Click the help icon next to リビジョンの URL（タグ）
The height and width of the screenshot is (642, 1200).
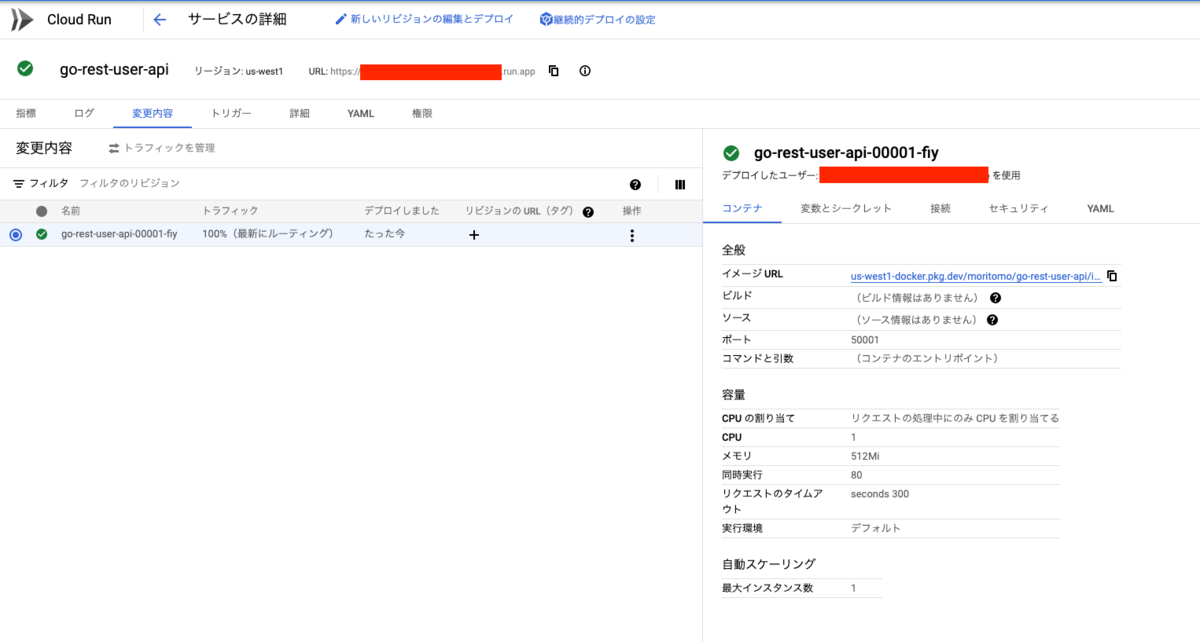click(x=588, y=210)
